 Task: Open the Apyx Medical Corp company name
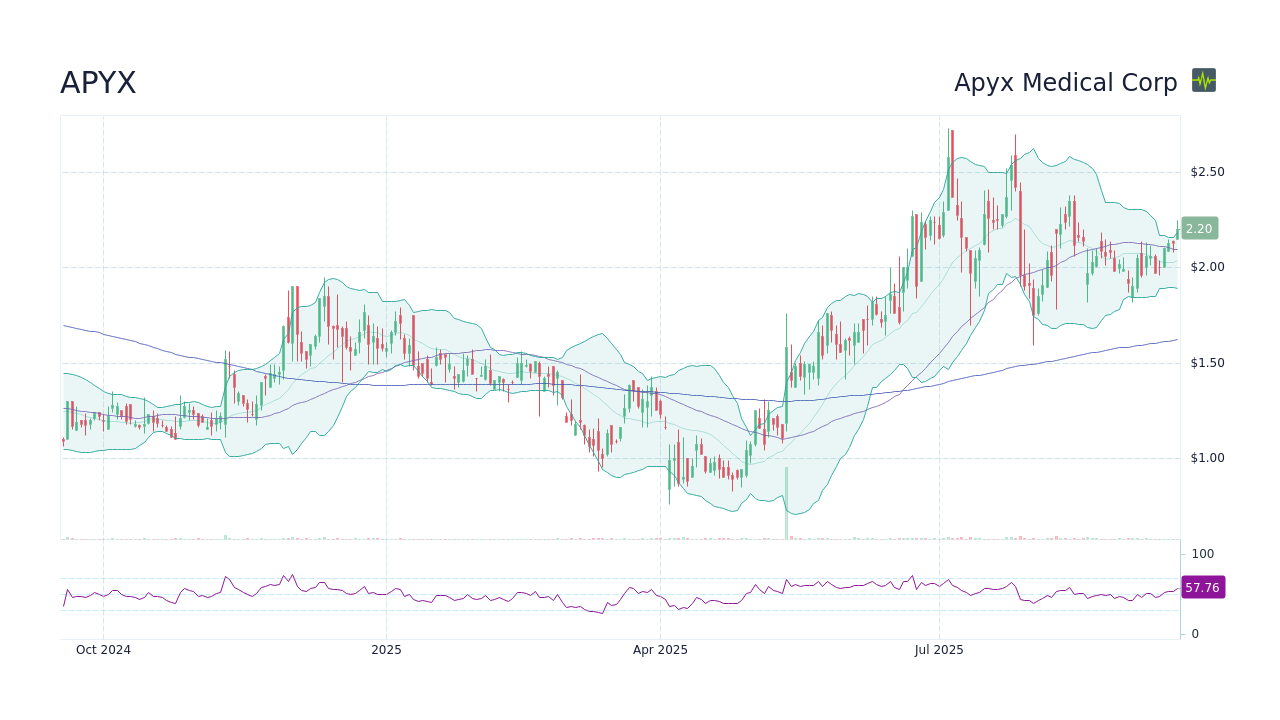(x=1065, y=83)
